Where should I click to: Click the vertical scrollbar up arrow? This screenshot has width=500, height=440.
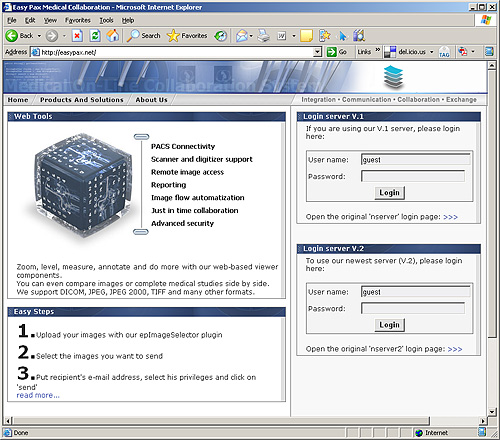(x=492, y=65)
